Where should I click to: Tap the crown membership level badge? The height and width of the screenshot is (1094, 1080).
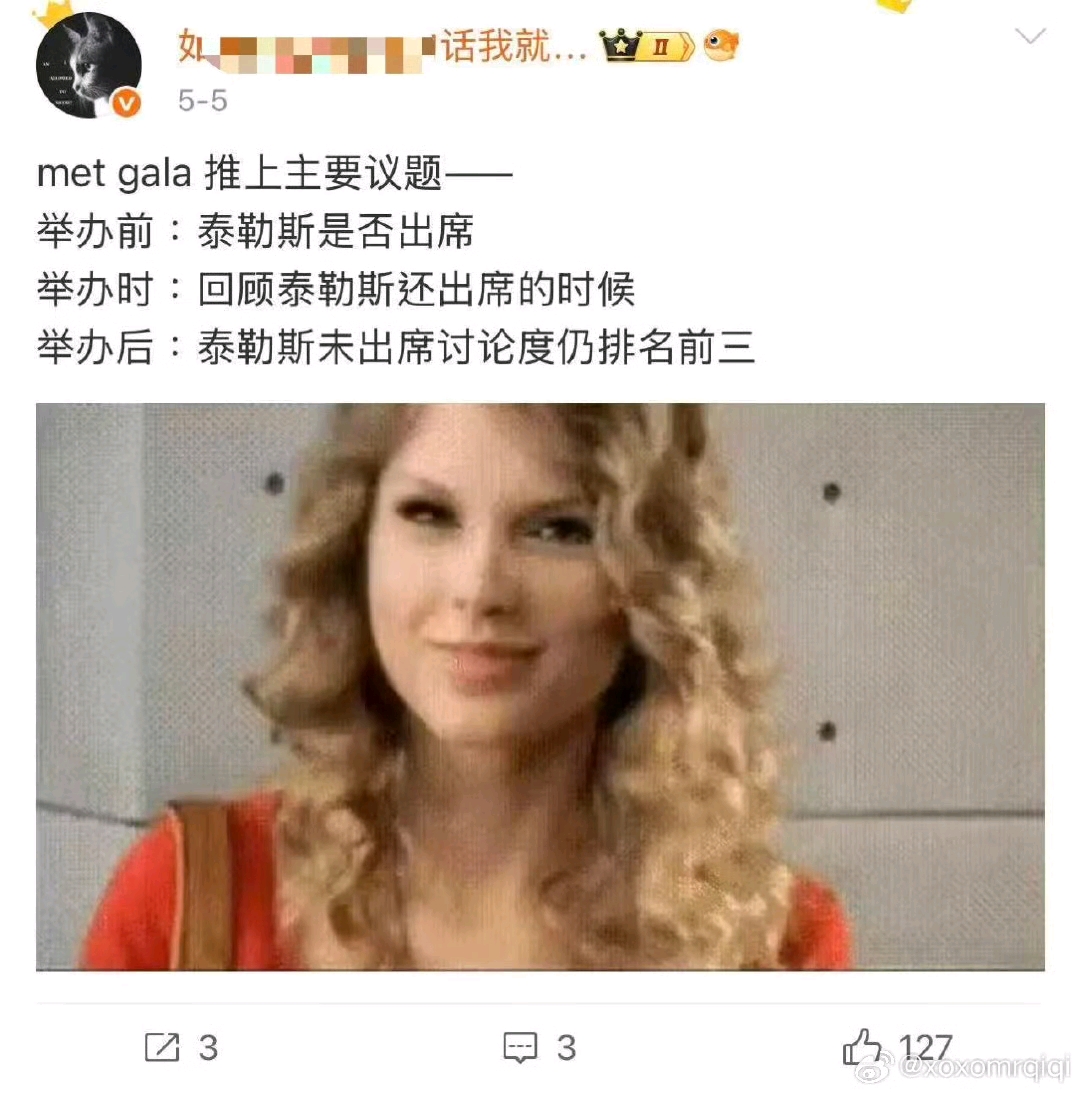coord(647,46)
